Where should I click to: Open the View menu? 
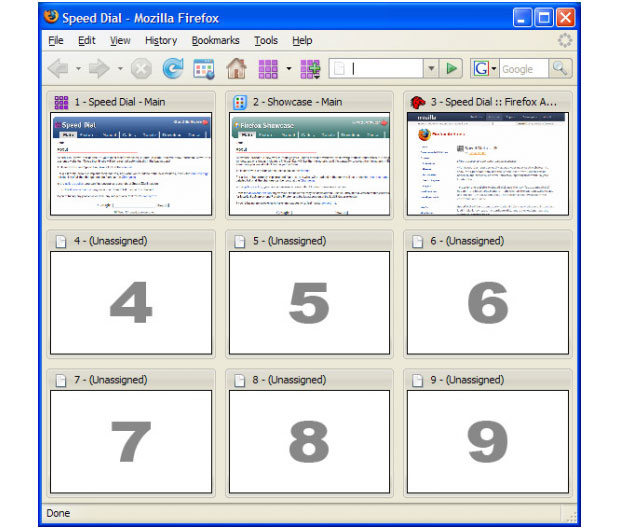click(120, 40)
